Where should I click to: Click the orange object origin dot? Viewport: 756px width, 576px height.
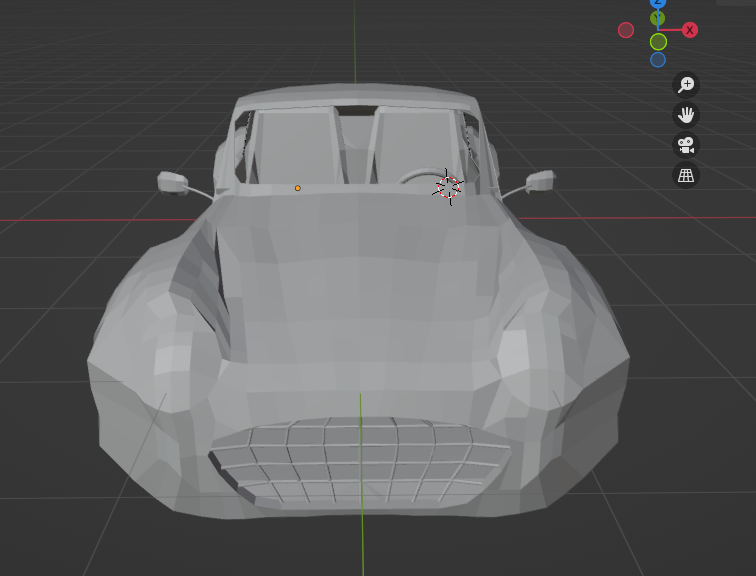(x=297, y=188)
